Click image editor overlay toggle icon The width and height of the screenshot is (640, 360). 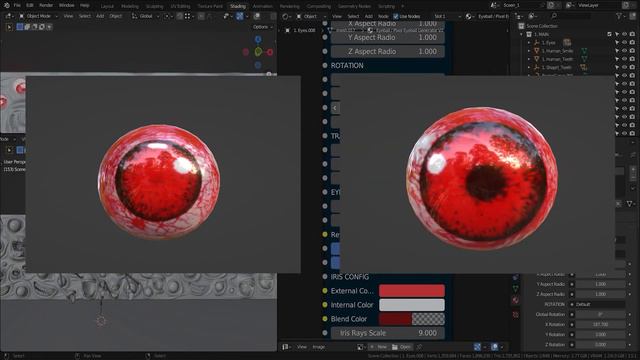(x=495, y=347)
